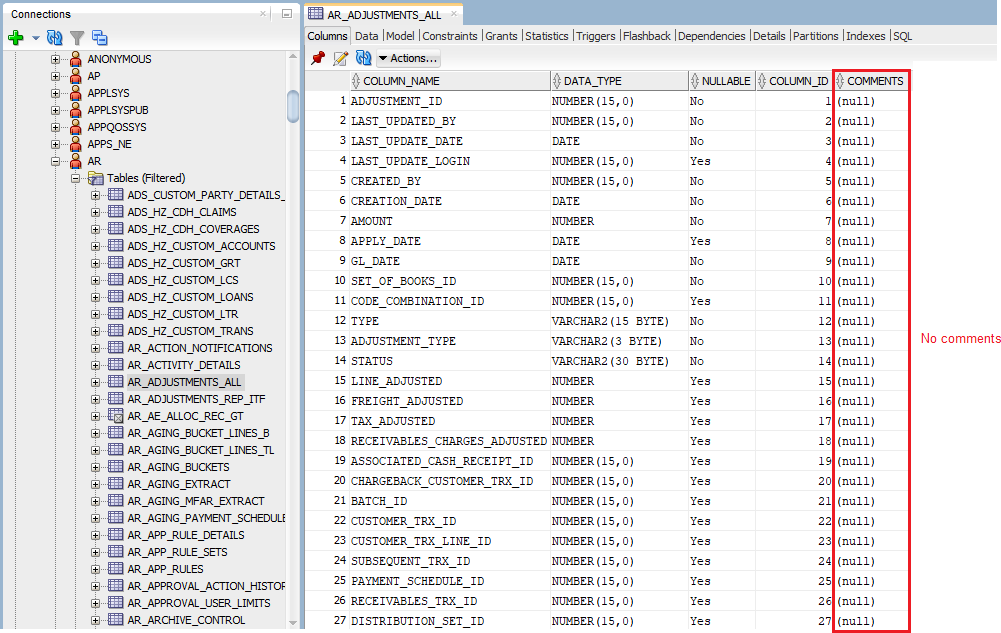Click the green New Connection plus icon

coord(15,37)
